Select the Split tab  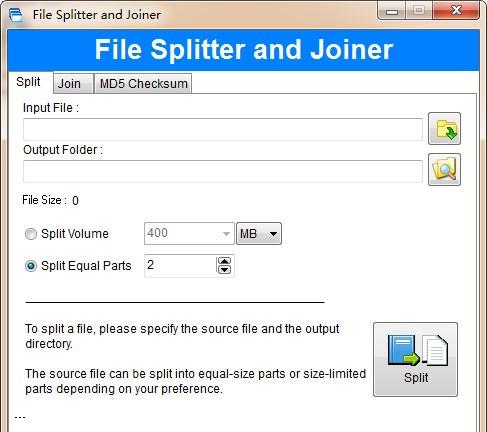29,82
